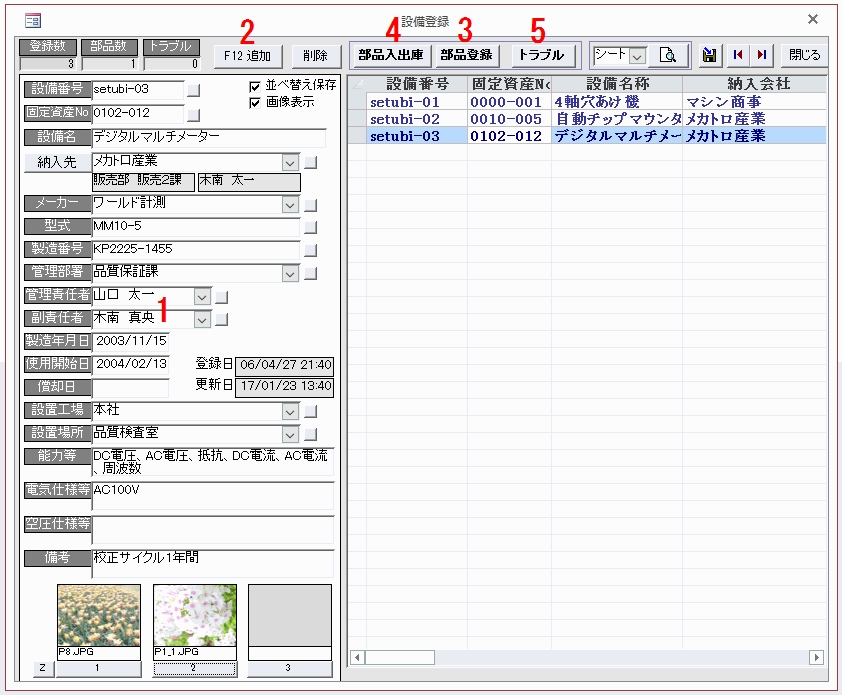Expand the 納入先 dropdown

(x=291, y=162)
